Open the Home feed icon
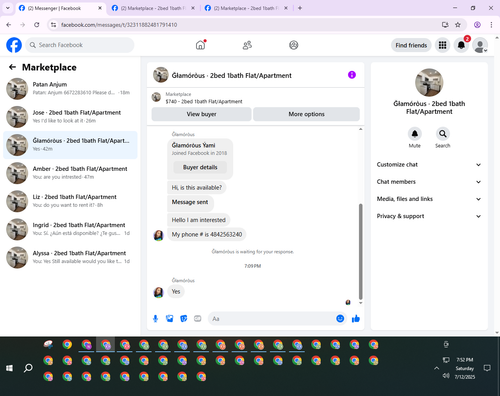 coord(200,45)
